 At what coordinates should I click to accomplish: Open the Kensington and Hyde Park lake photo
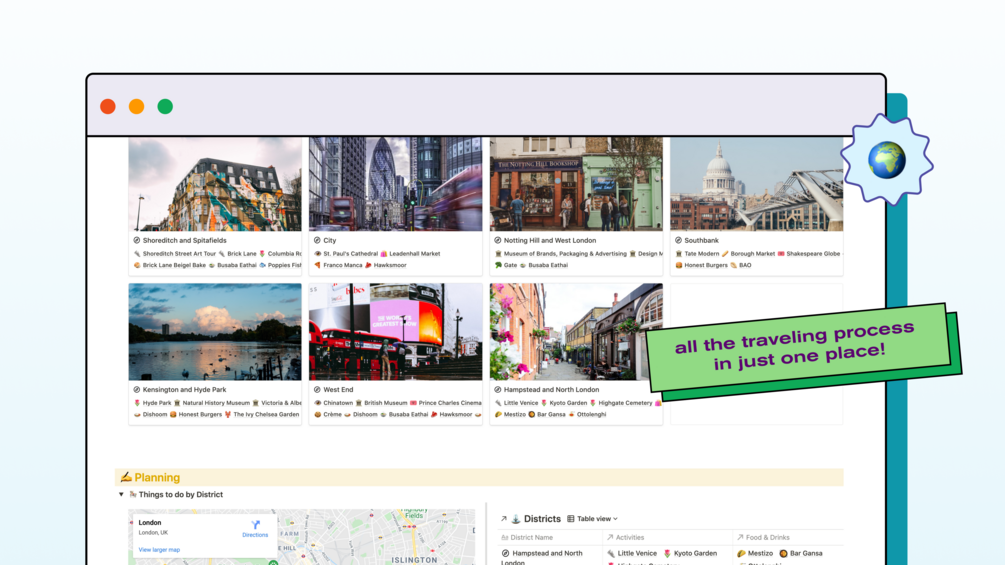tap(215, 332)
